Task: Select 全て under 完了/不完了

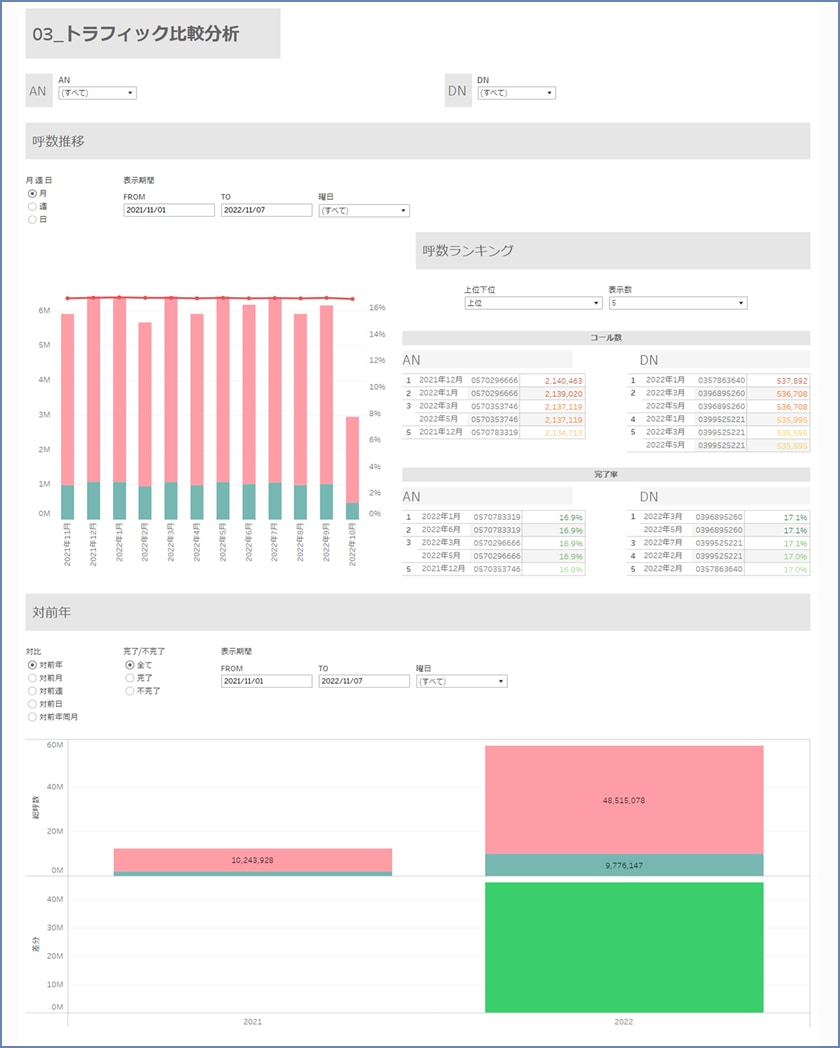Action: (x=130, y=665)
